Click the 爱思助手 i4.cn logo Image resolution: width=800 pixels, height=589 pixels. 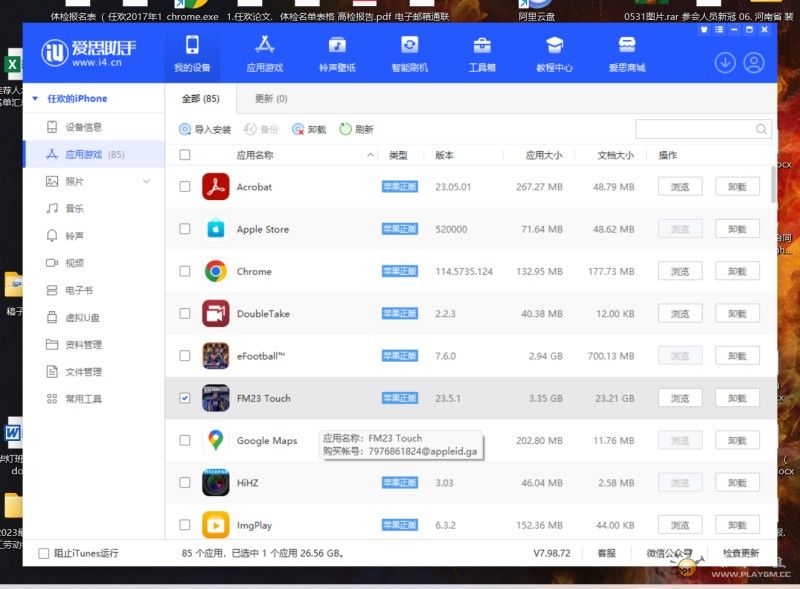pos(89,53)
